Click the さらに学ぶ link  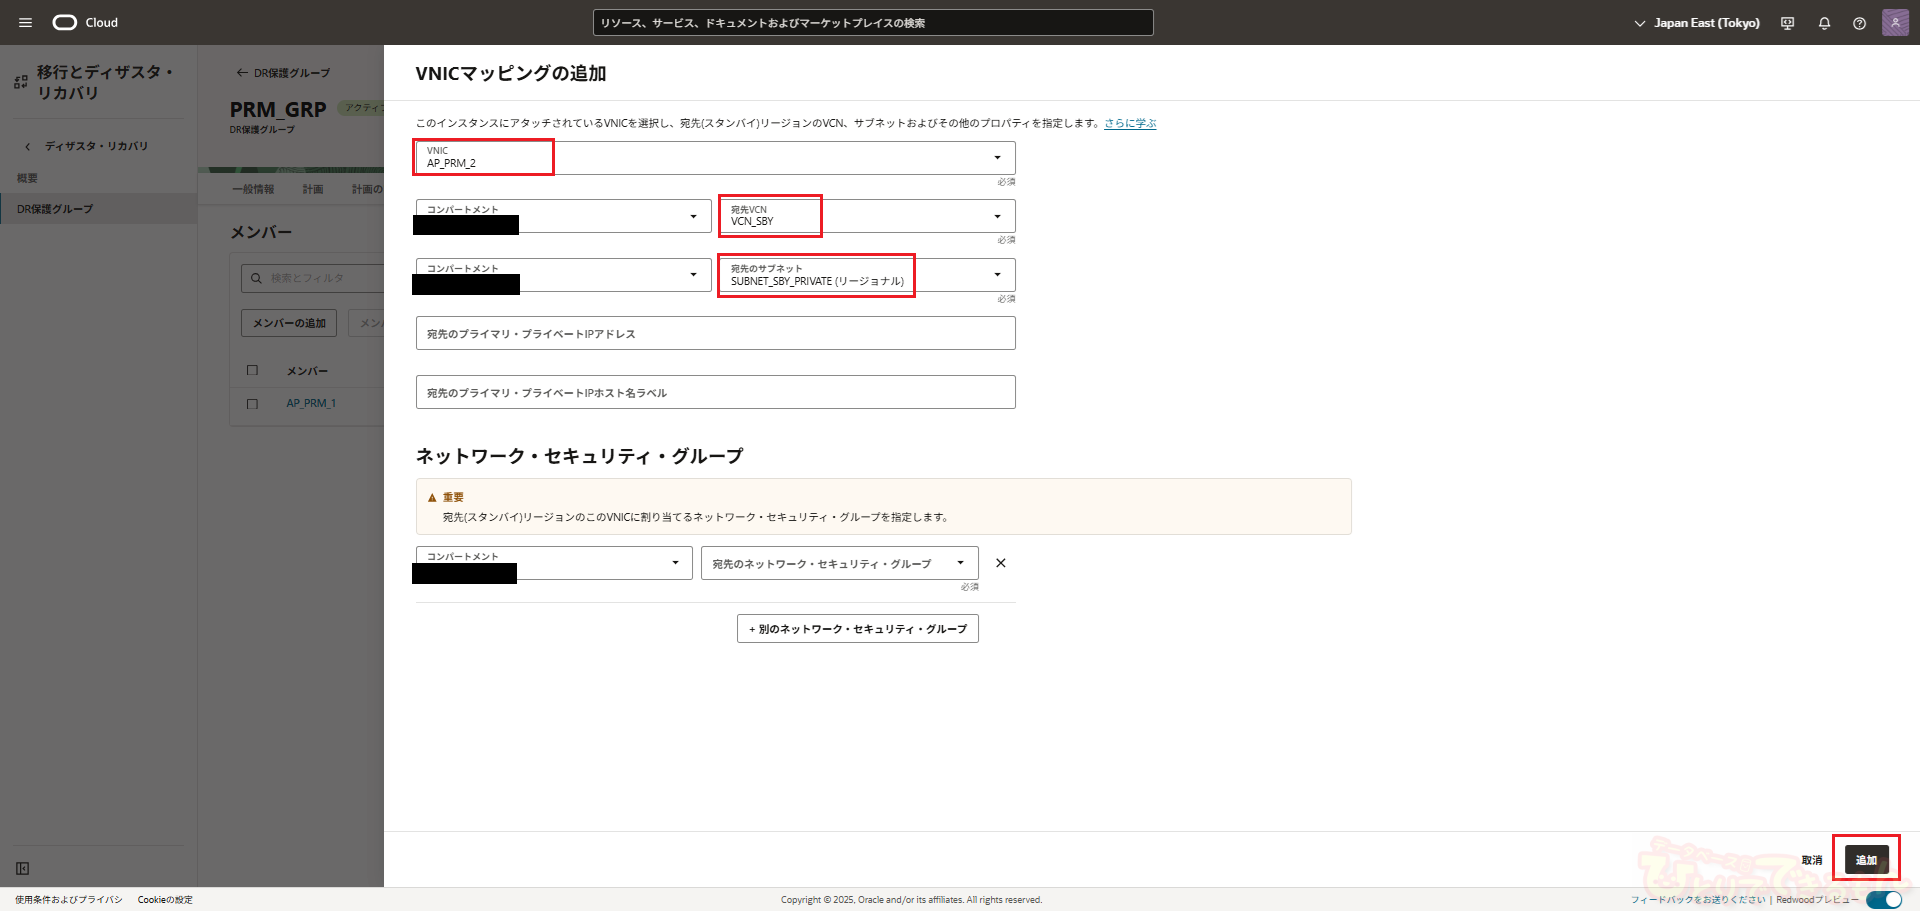point(1130,123)
